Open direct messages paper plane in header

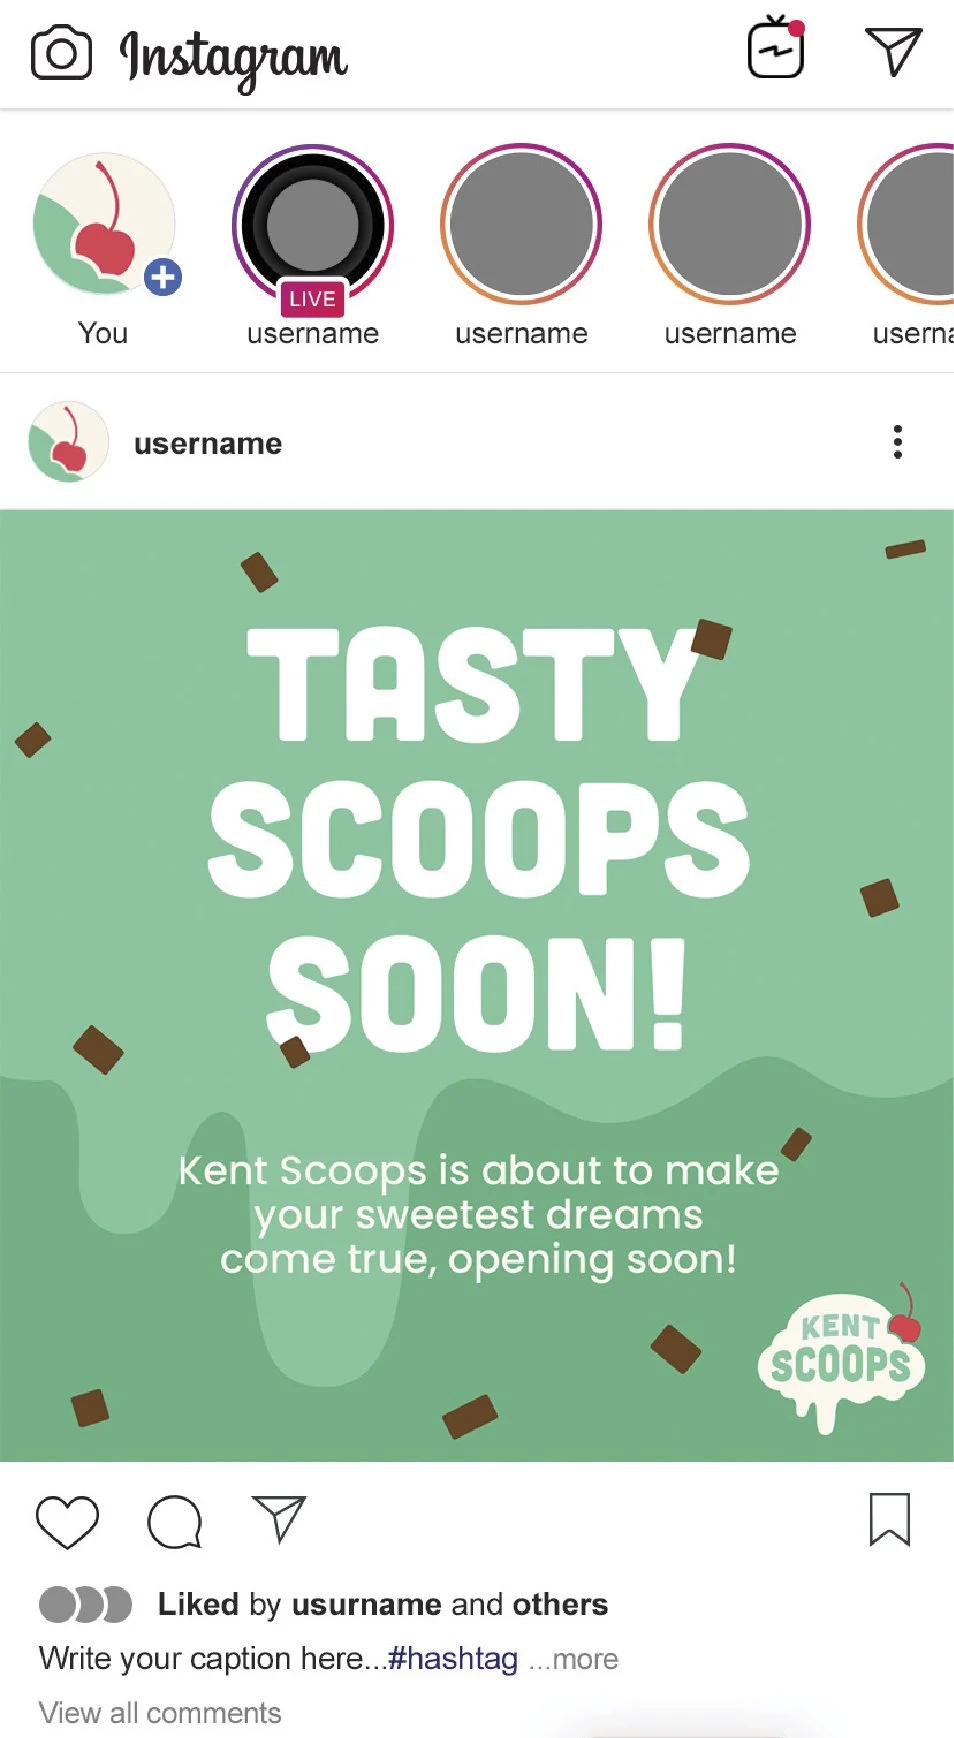(892, 50)
